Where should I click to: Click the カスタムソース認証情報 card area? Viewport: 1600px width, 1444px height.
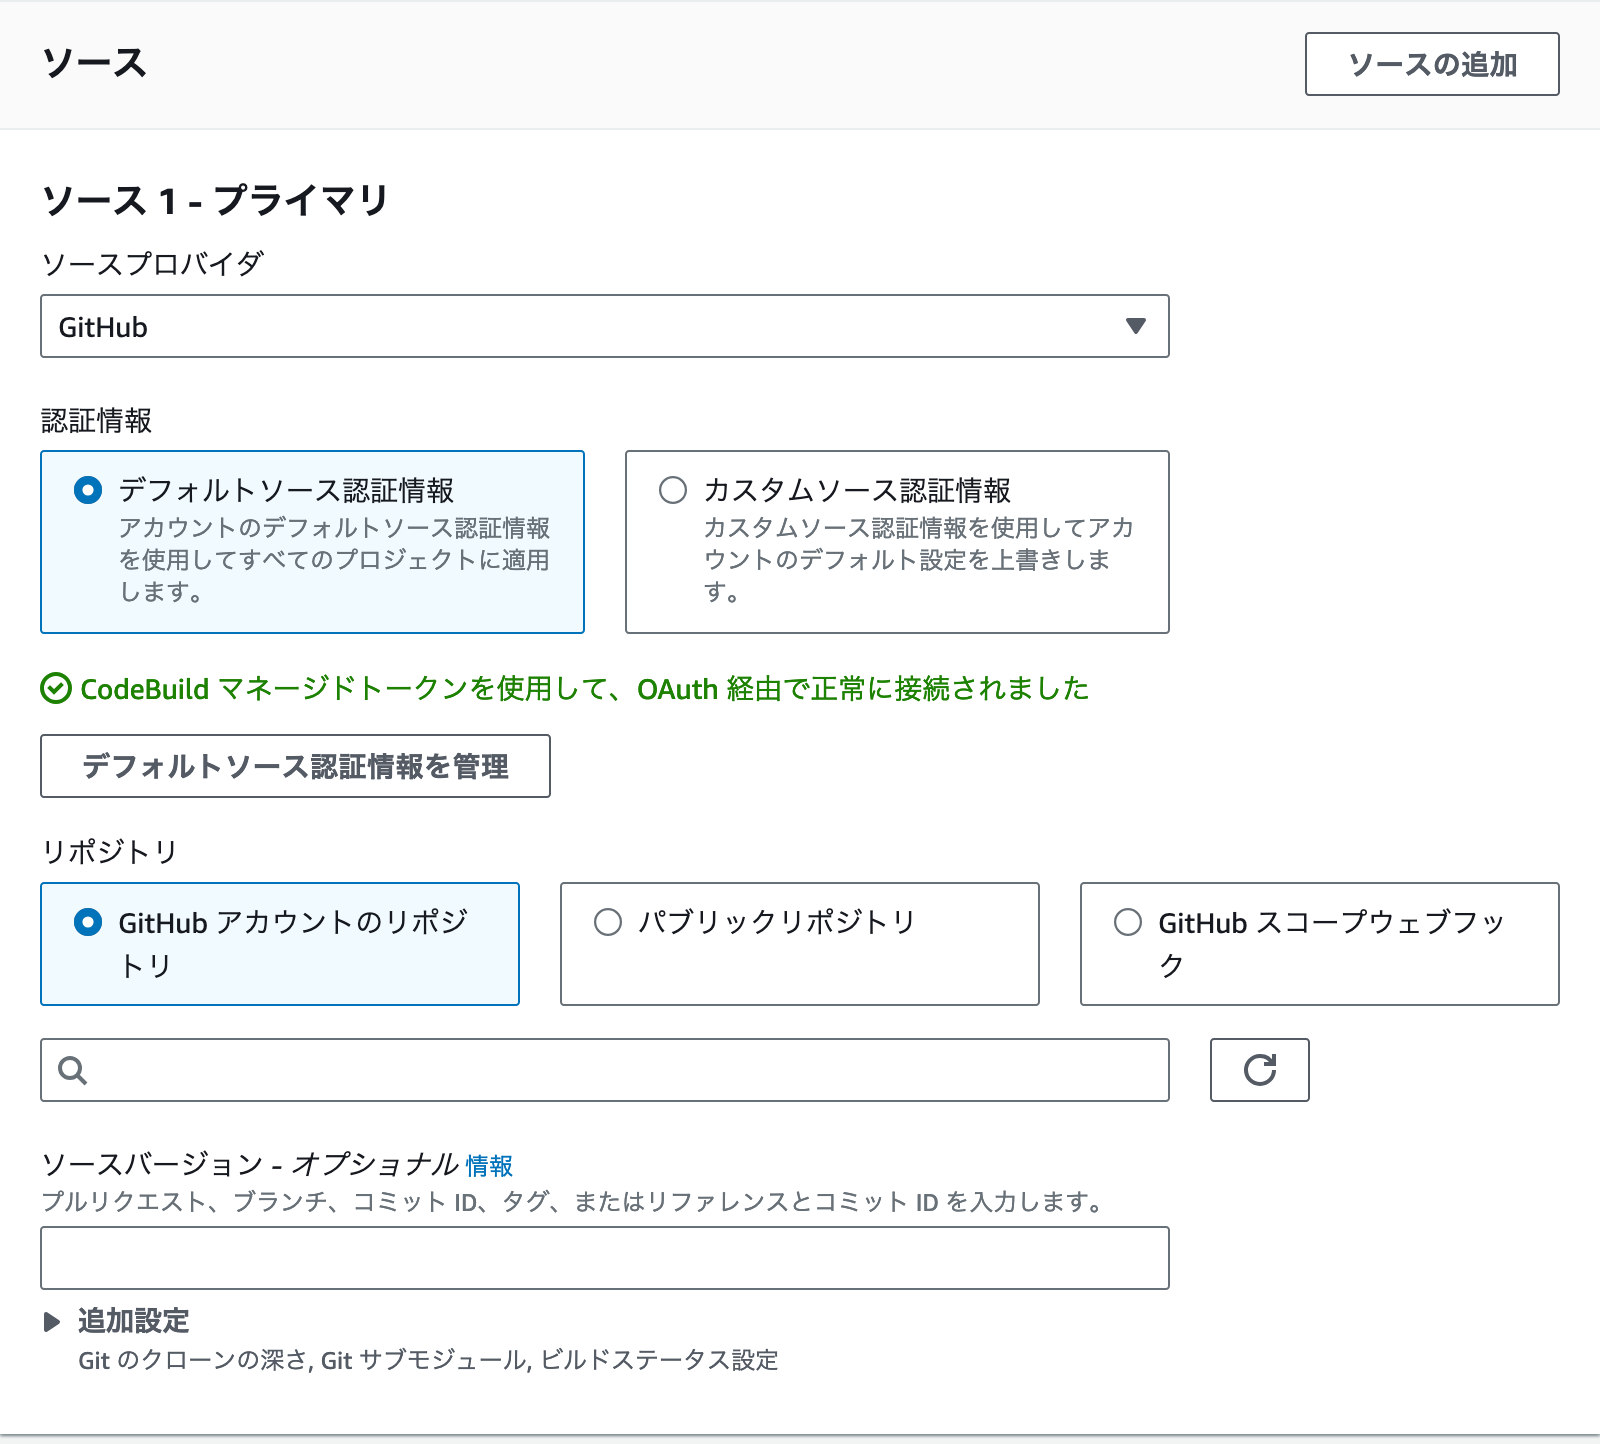pos(896,540)
